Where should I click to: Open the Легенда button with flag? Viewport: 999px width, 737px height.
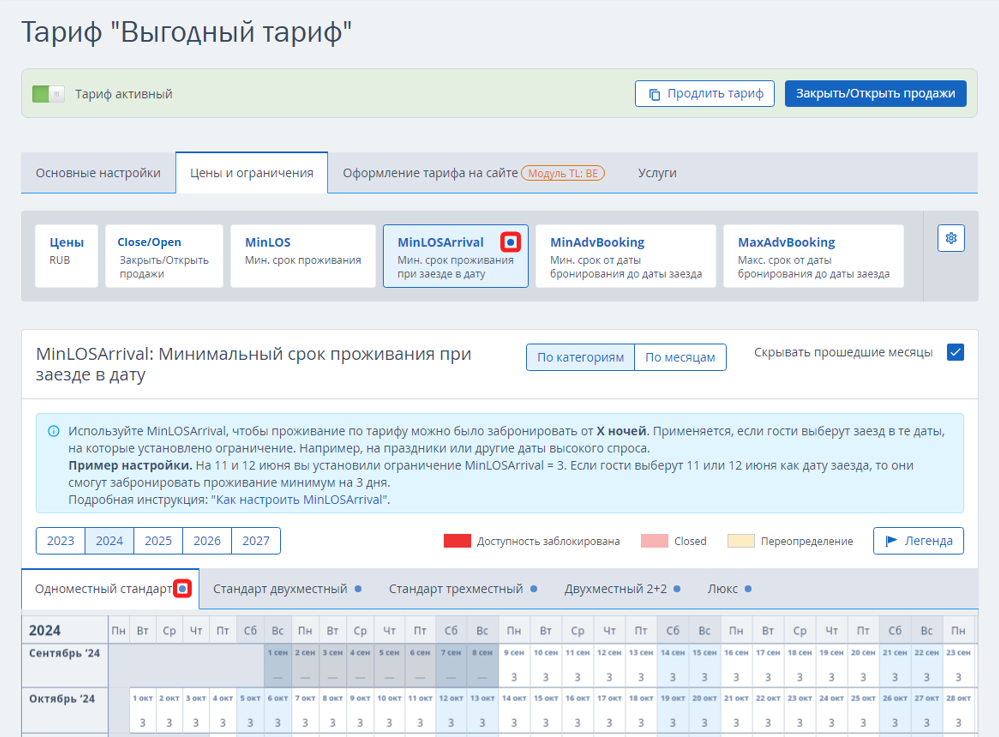[918, 541]
